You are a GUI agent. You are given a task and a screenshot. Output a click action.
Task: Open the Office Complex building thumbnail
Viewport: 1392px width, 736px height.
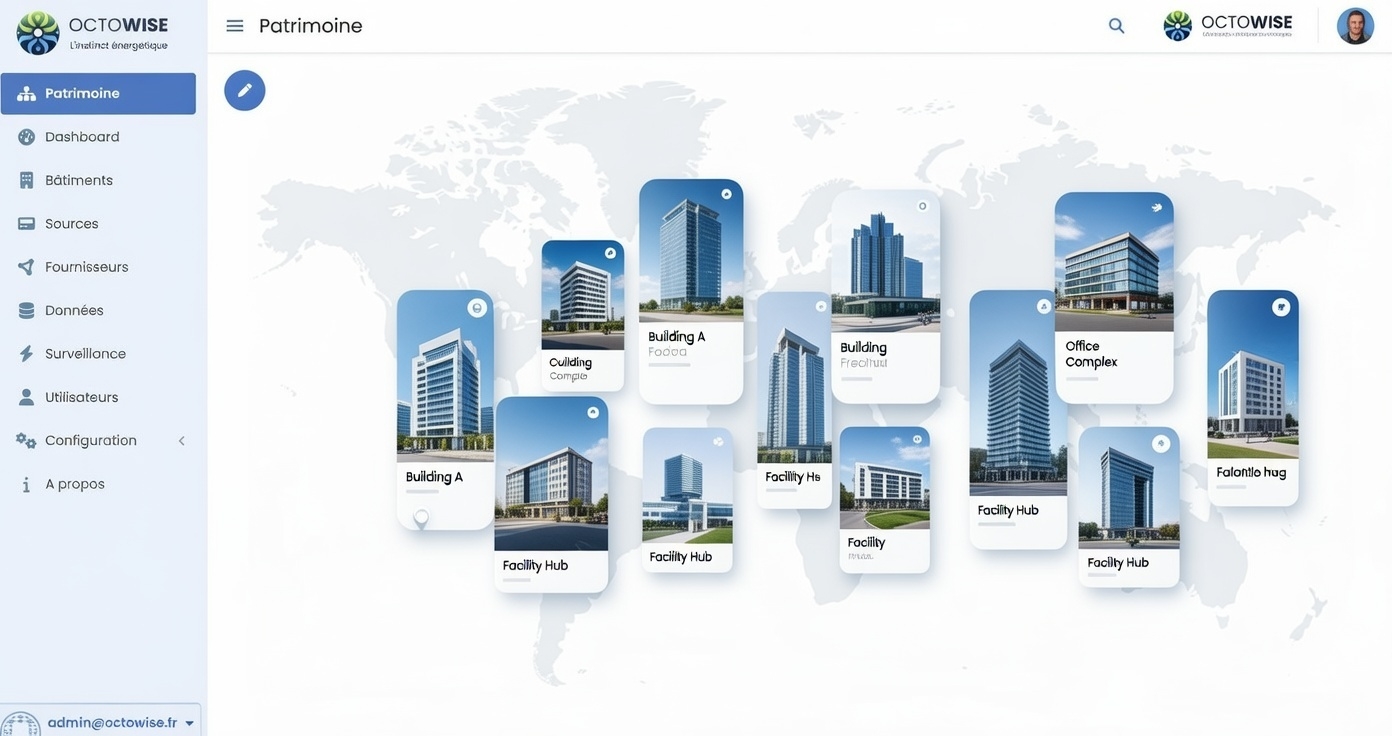coord(1114,260)
